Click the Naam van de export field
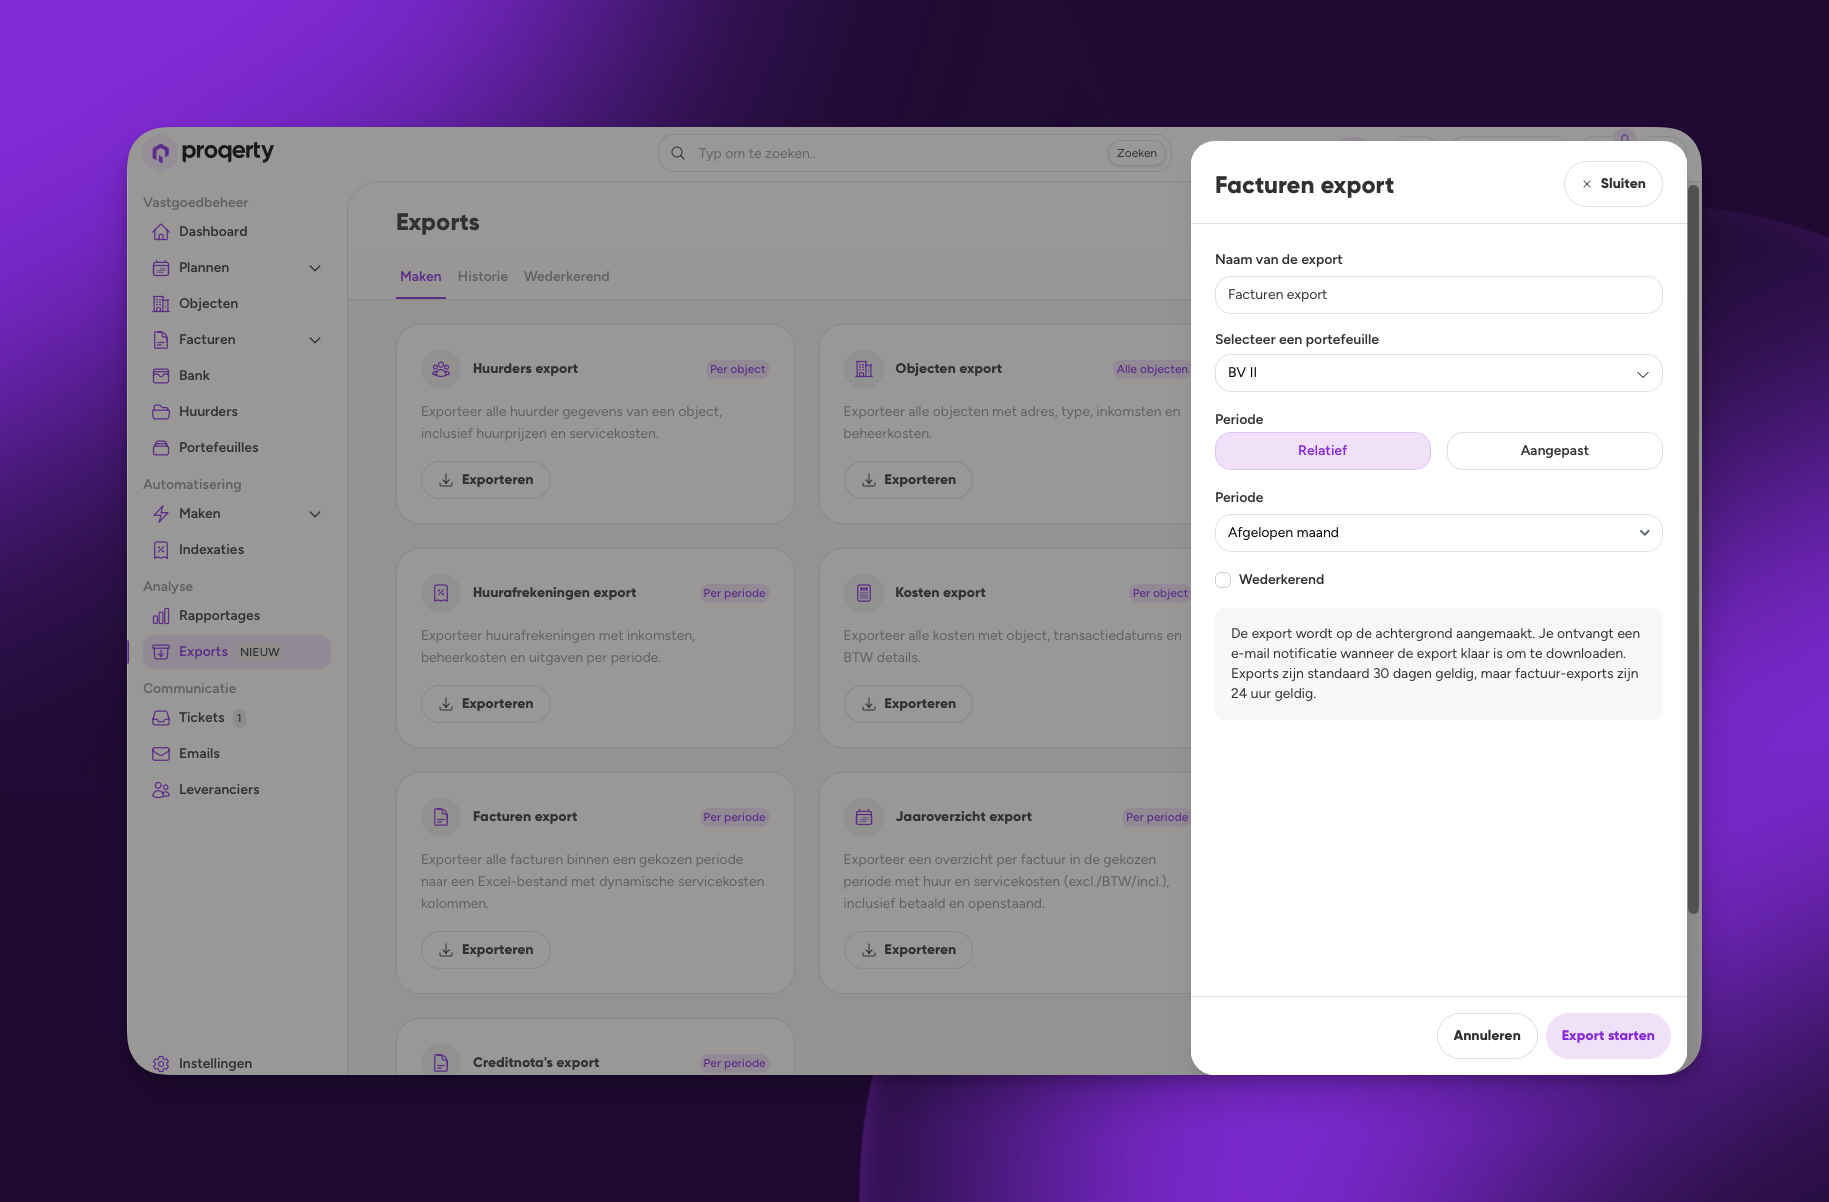Image resolution: width=1829 pixels, height=1202 pixels. (1438, 295)
